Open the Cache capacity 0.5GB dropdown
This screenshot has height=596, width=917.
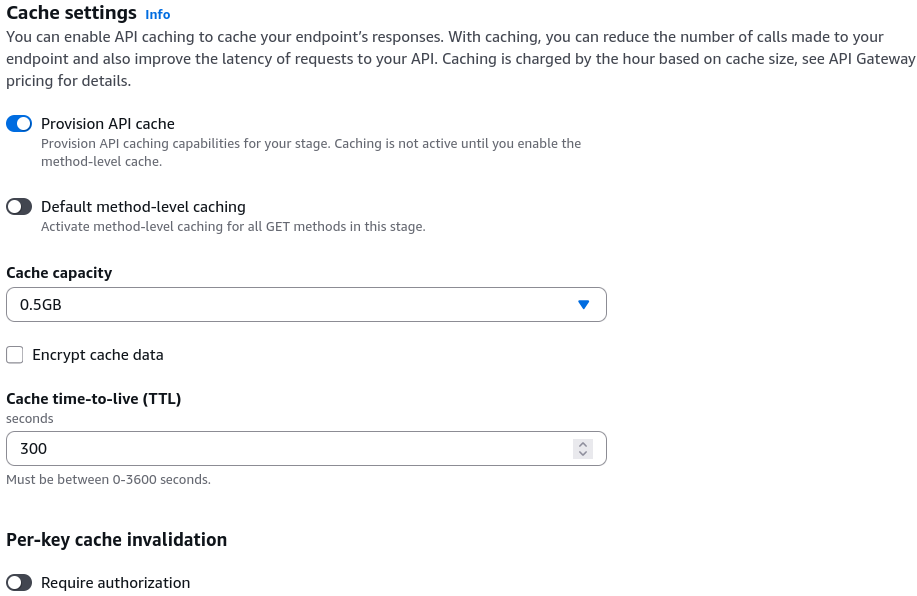[x=306, y=304]
